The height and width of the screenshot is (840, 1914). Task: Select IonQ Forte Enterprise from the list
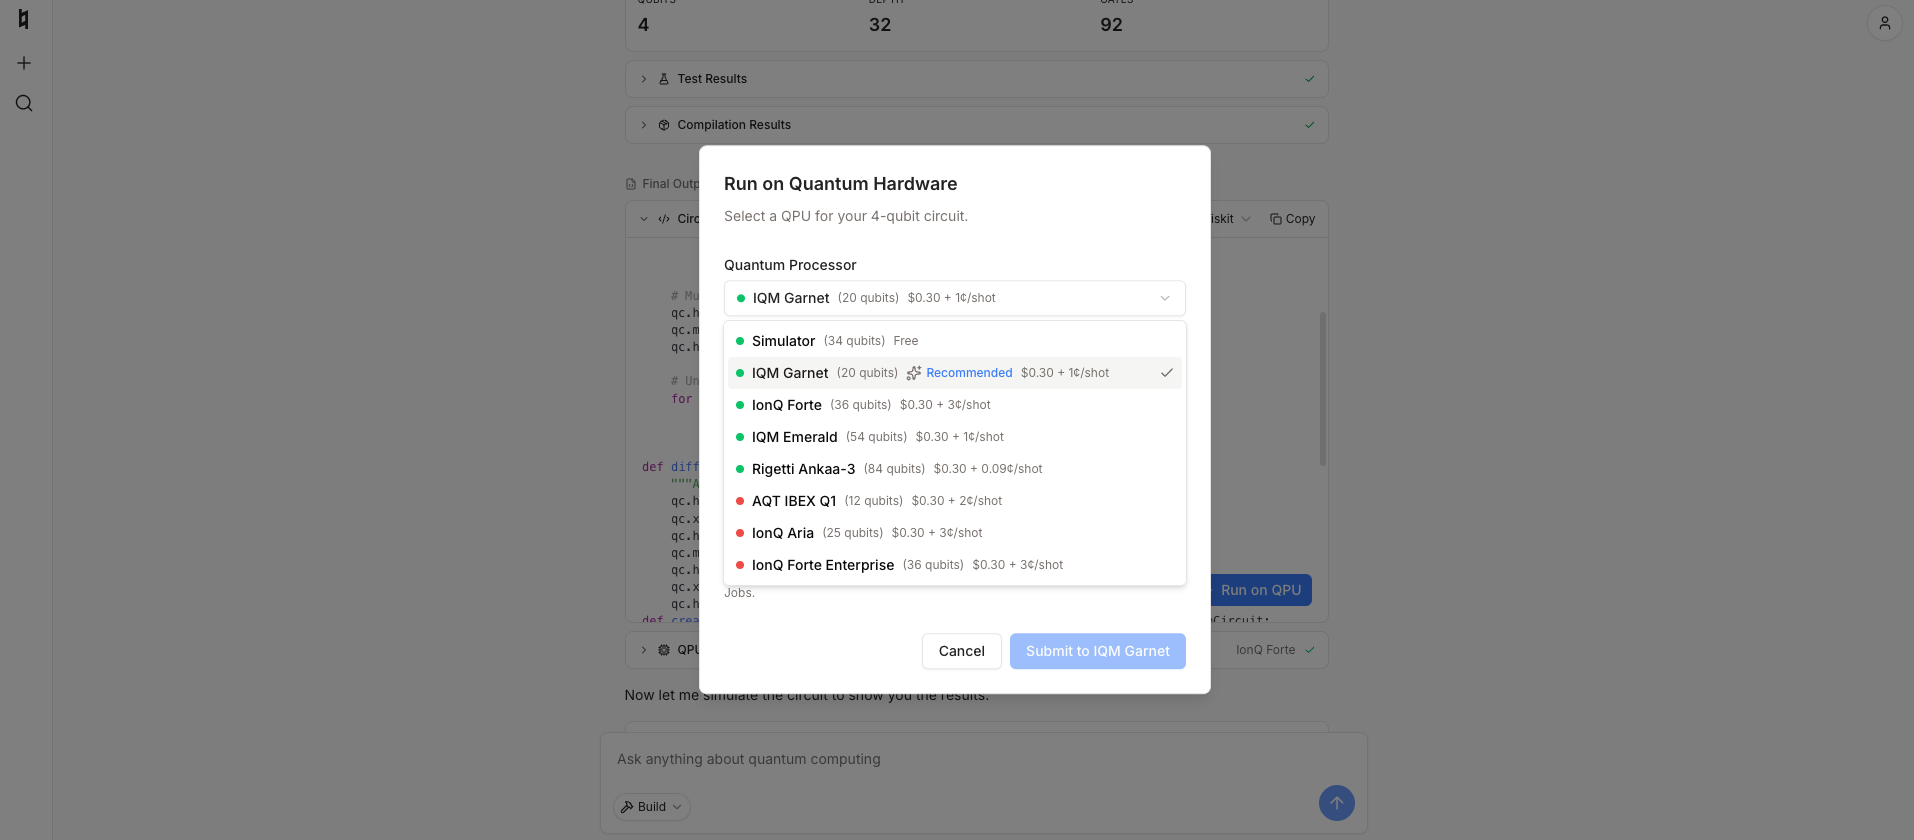954,565
